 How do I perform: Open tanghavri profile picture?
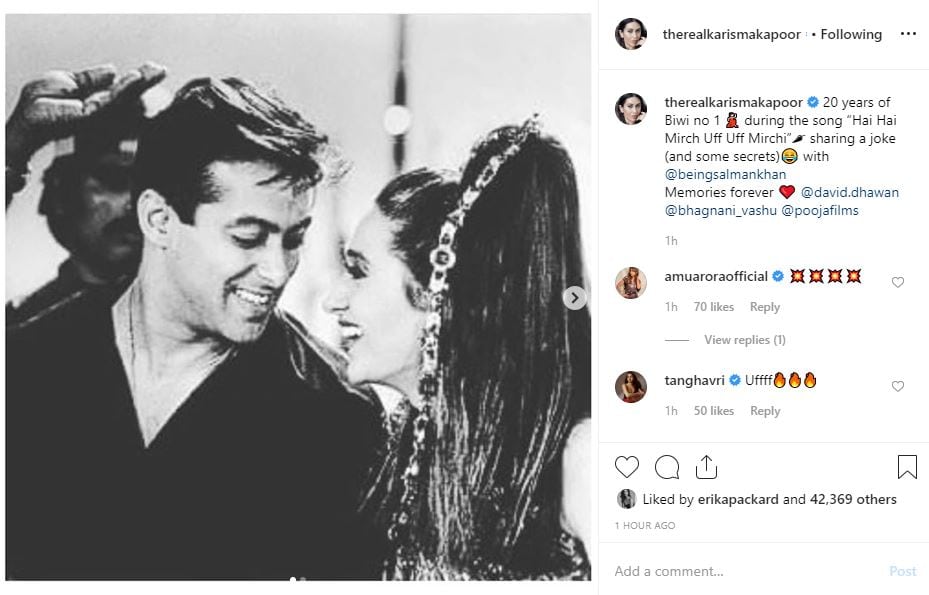click(x=630, y=387)
